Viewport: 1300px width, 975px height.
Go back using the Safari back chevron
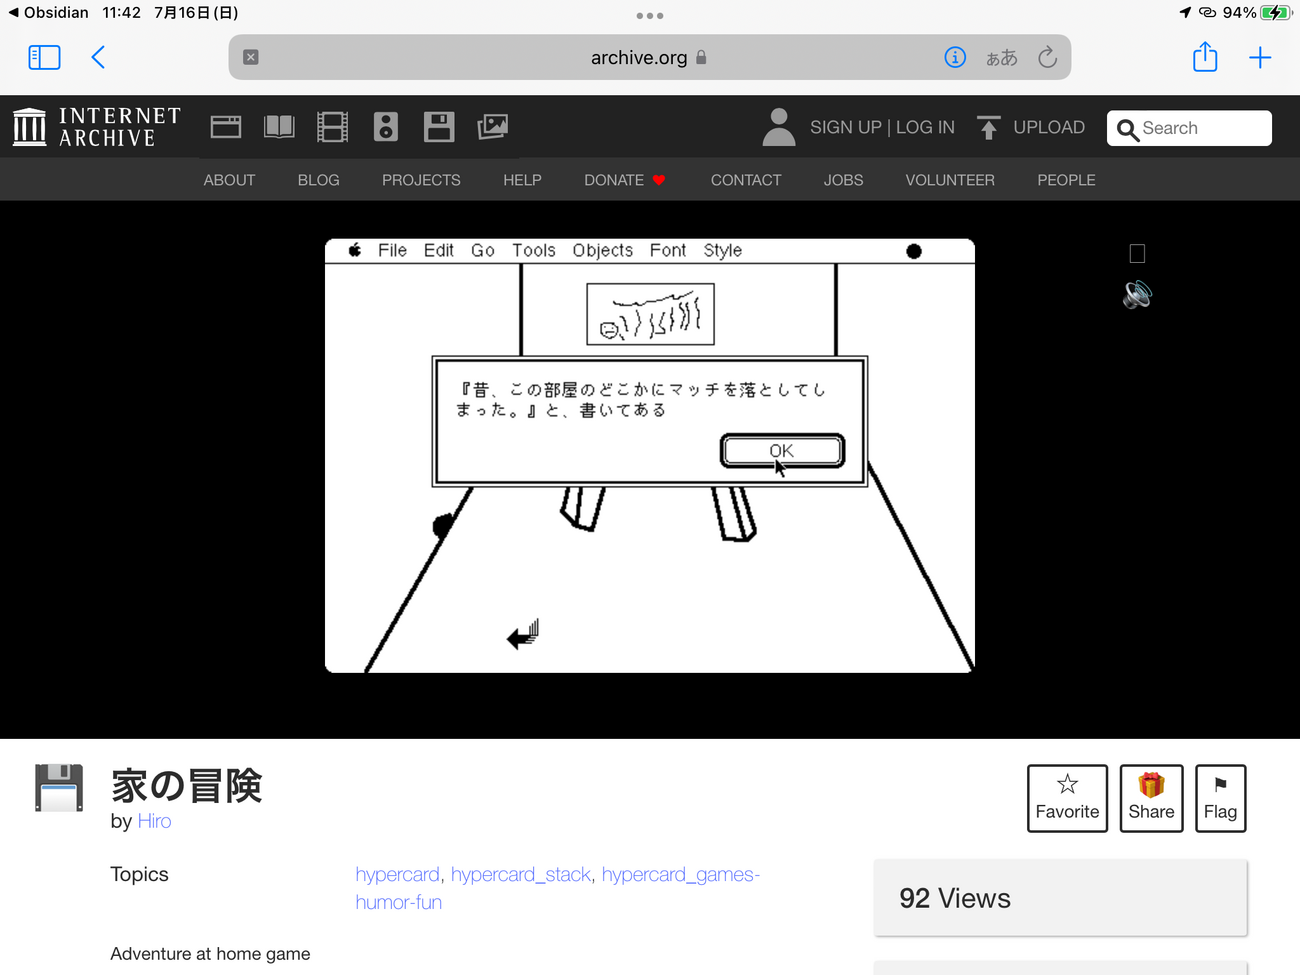pyautogui.click(x=98, y=57)
